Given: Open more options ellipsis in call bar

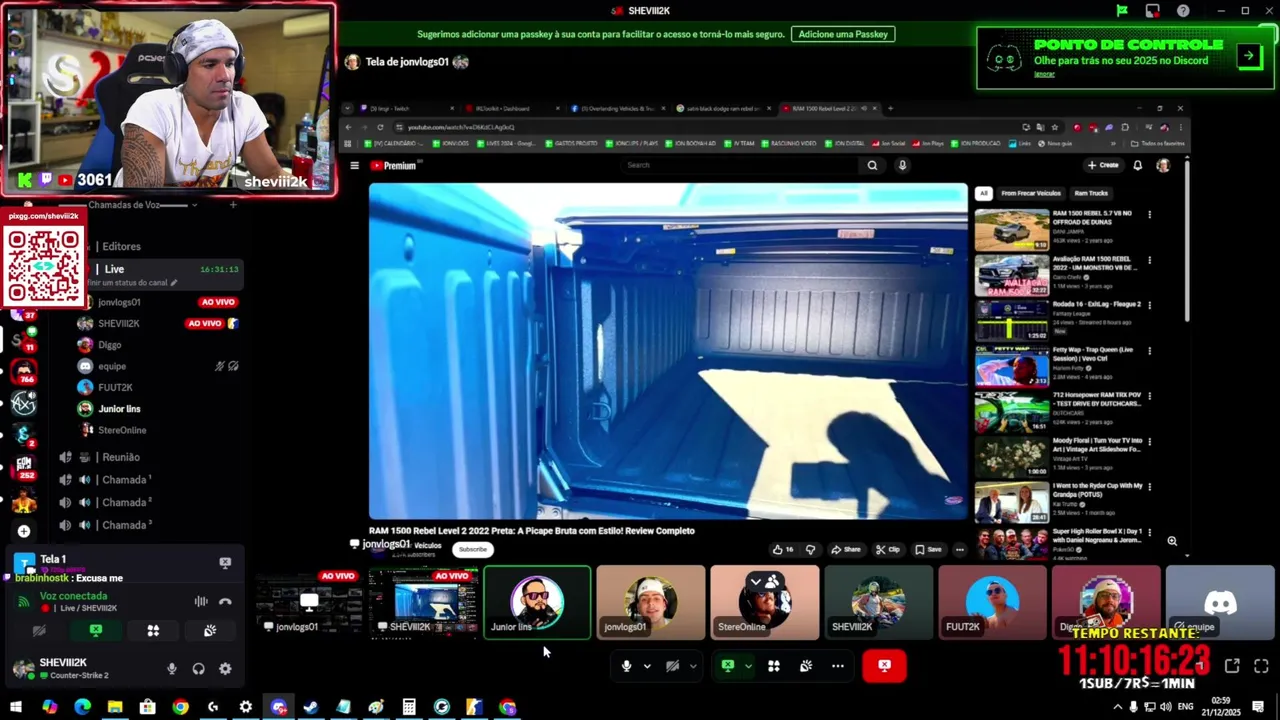Looking at the screenshot, I should click(x=838, y=666).
